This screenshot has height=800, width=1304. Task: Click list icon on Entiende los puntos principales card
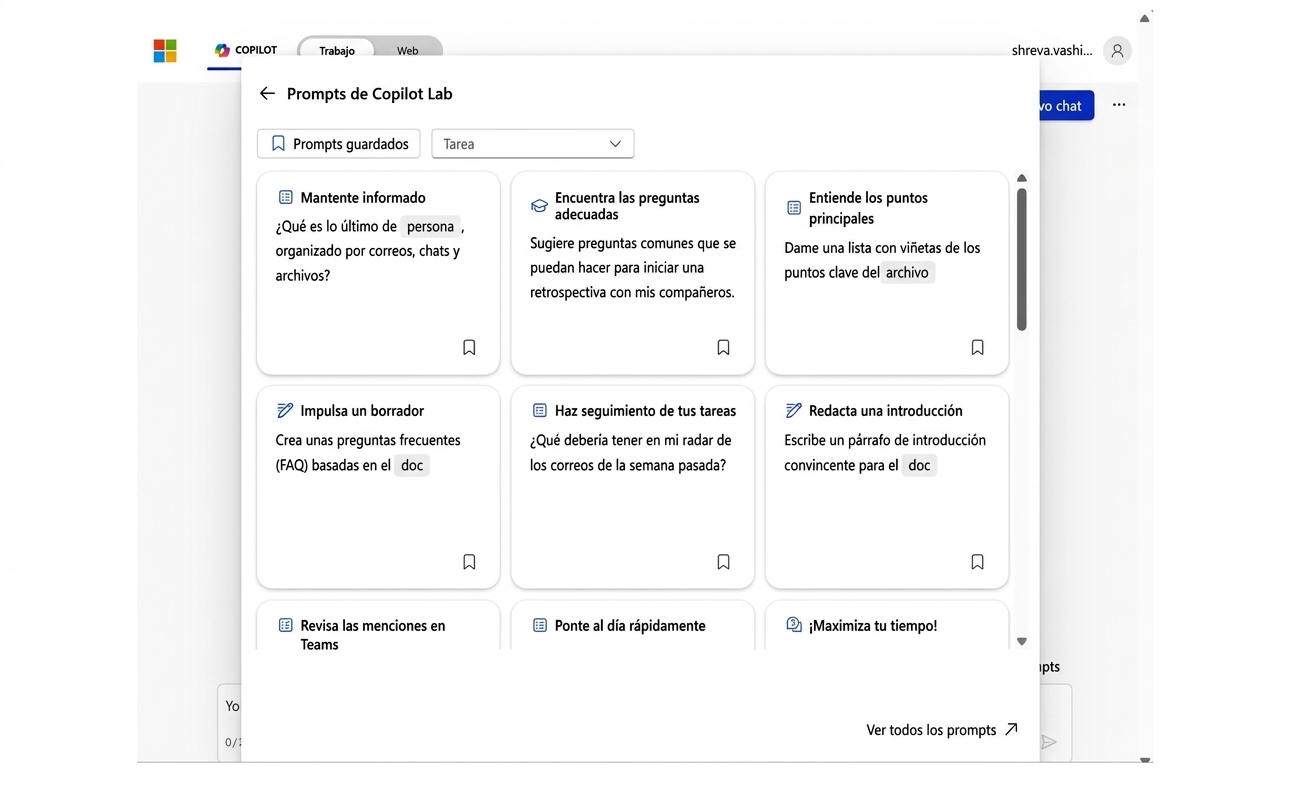pyautogui.click(x=794, y=208)
